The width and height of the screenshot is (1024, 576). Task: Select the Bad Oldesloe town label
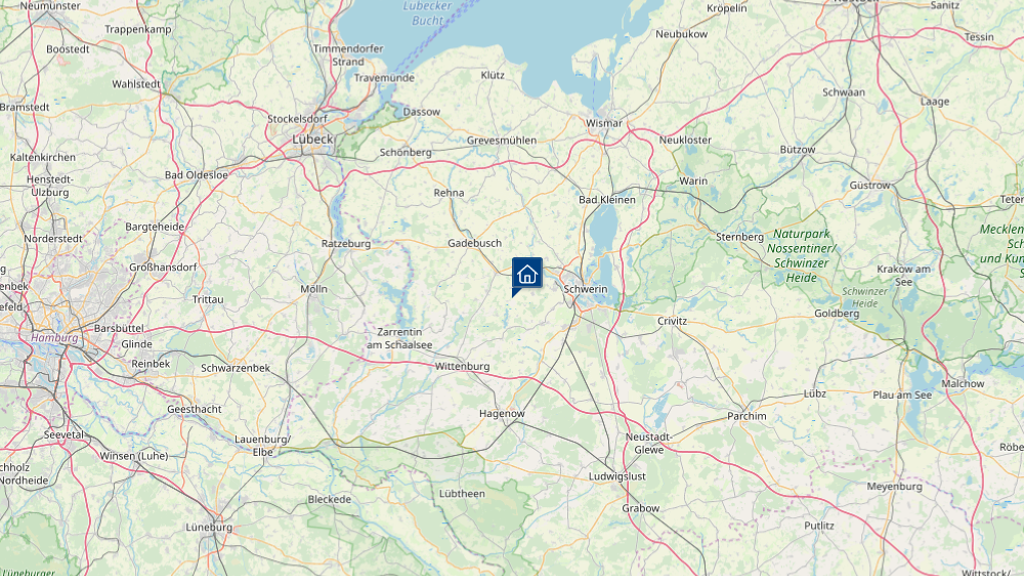(x=197, y=175)
